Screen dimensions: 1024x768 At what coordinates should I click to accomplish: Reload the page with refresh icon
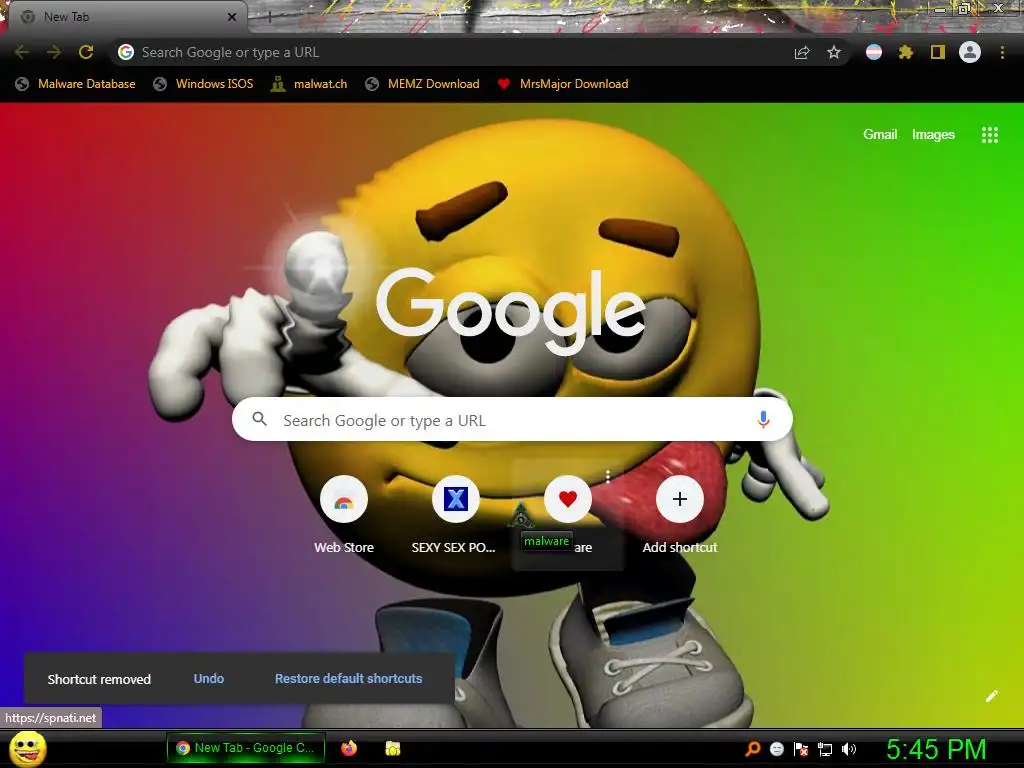[86, 52]
